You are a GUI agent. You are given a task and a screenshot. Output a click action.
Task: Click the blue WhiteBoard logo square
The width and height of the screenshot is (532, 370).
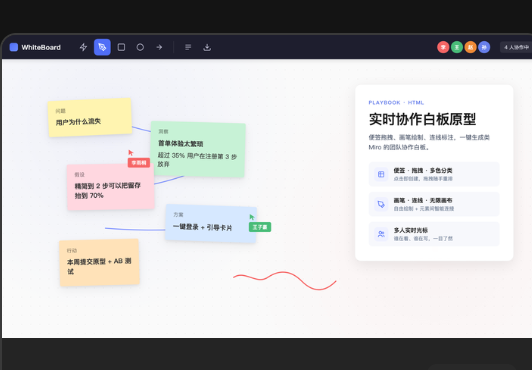coord(14,47)
